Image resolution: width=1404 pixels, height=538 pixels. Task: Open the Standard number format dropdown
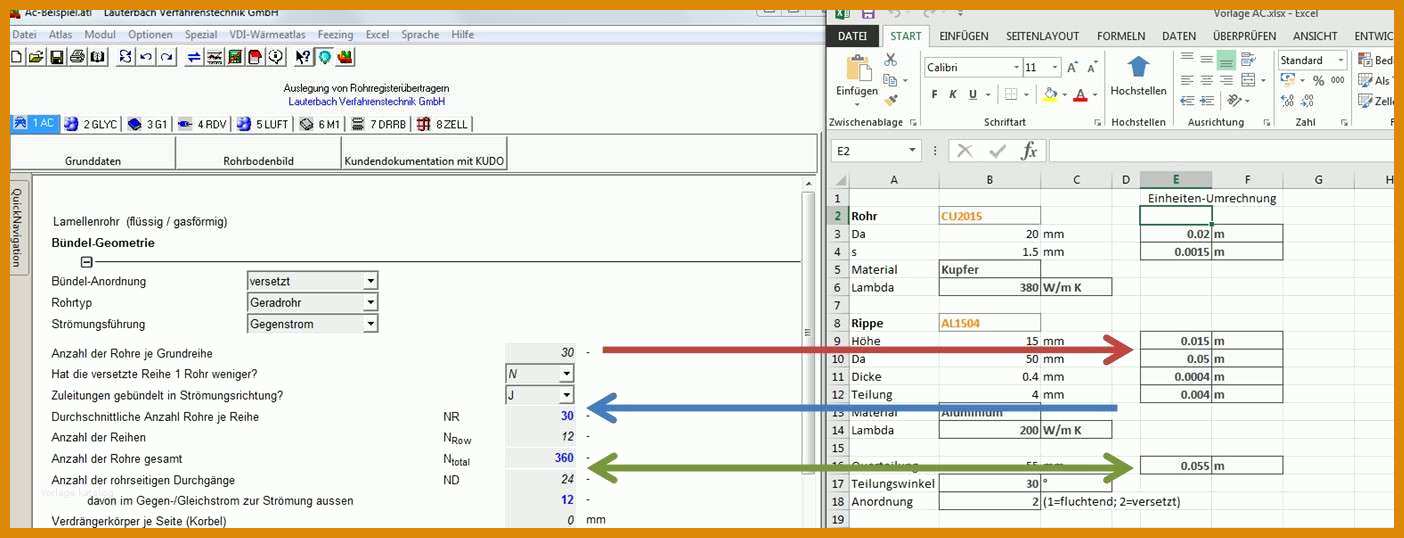pos(1341,60)
